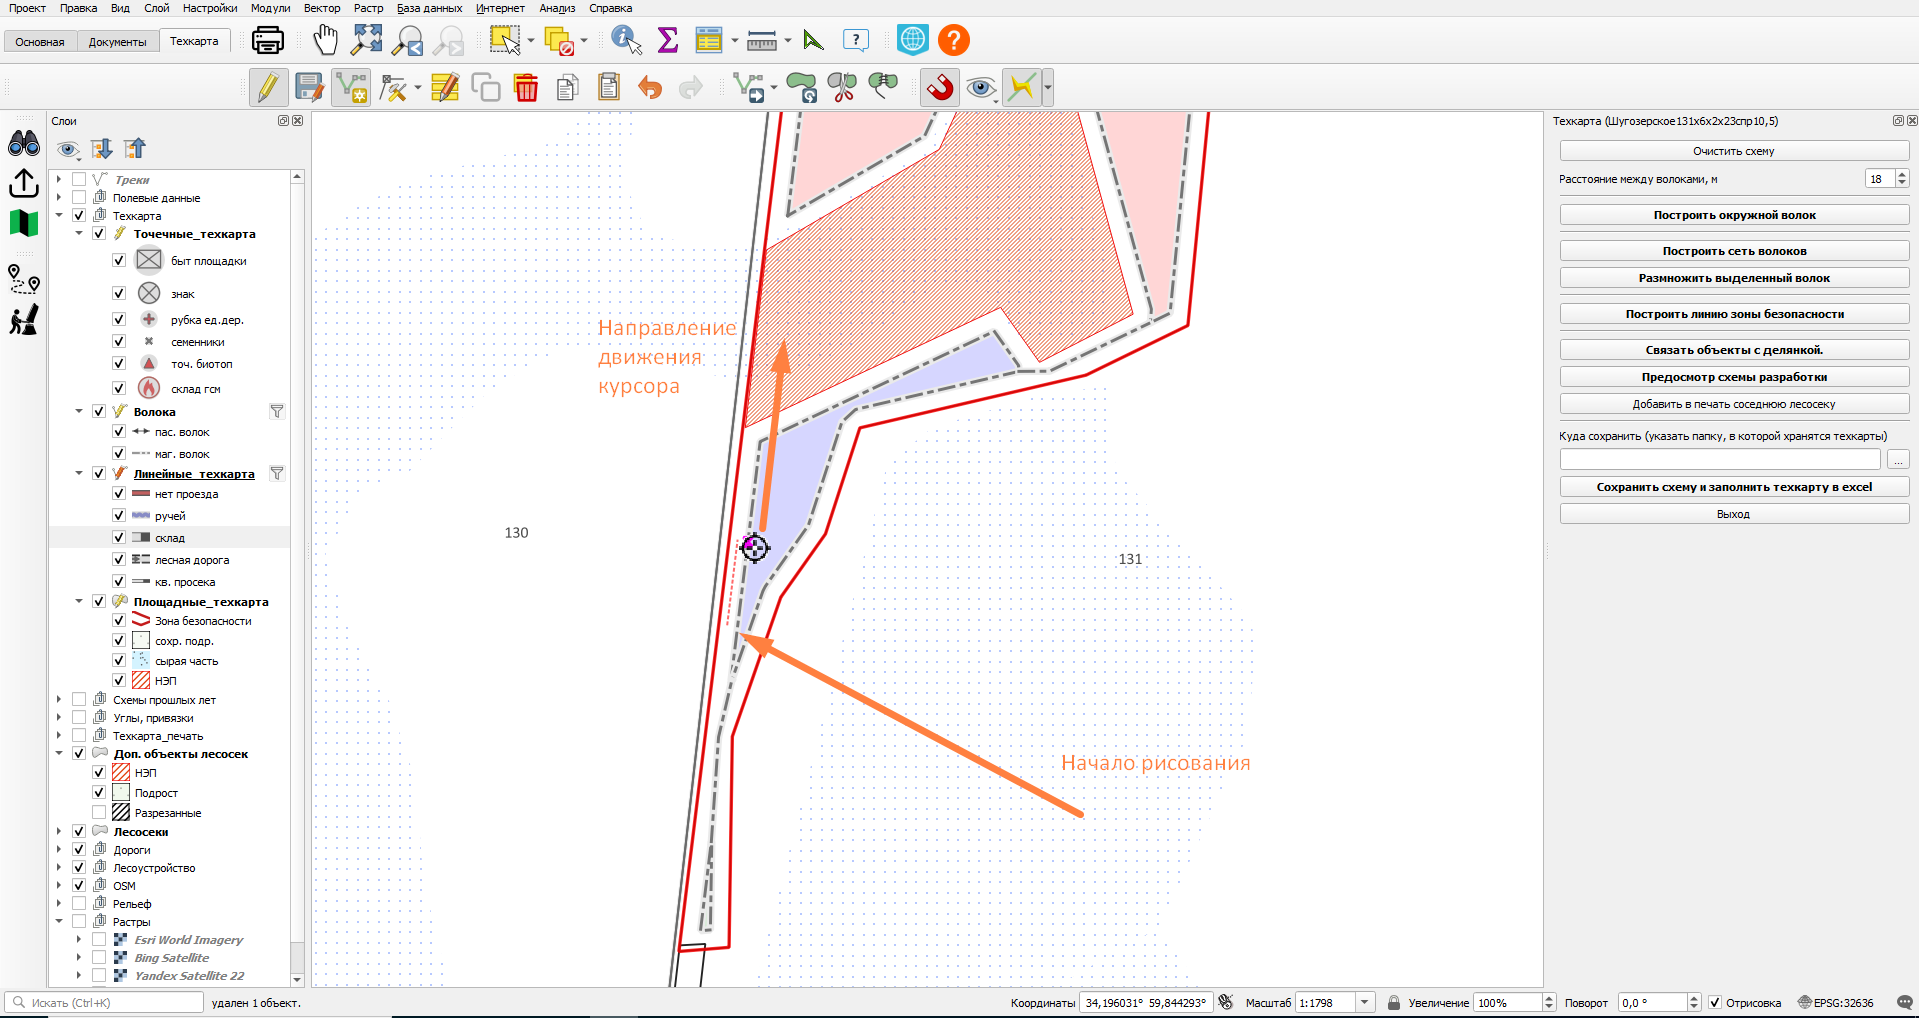Open the Вектор menu
This screenshot has width=1919, height=1018.
[x=322, y=8]
